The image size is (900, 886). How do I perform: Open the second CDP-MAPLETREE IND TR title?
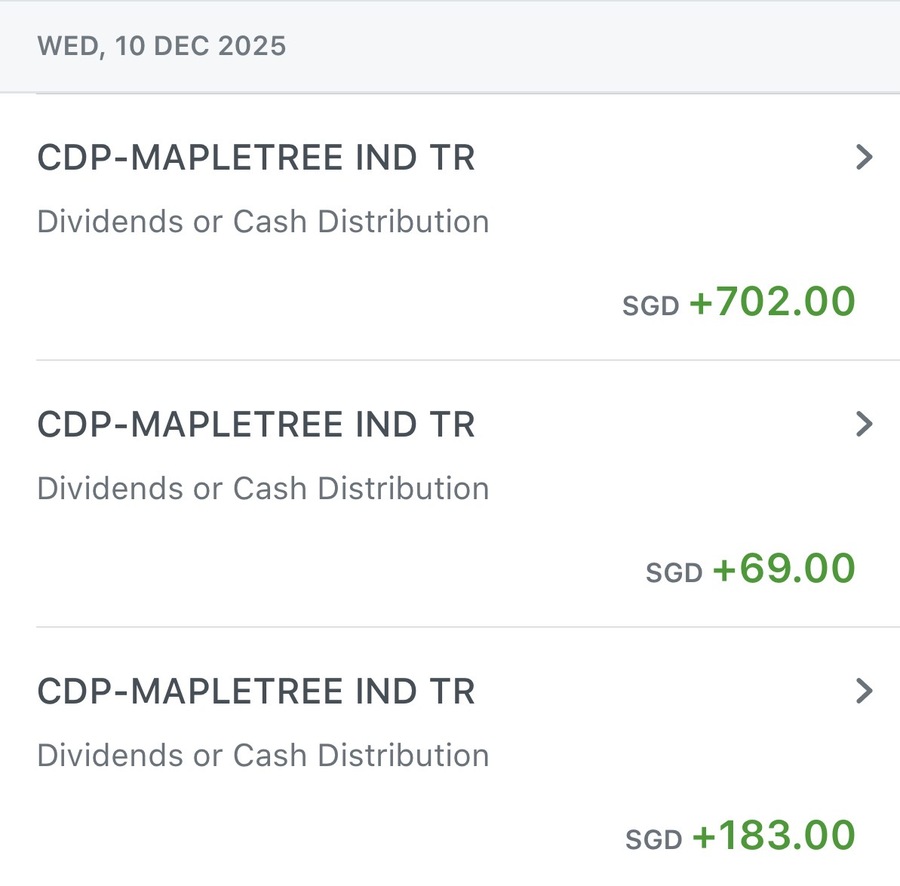(256, 425)
